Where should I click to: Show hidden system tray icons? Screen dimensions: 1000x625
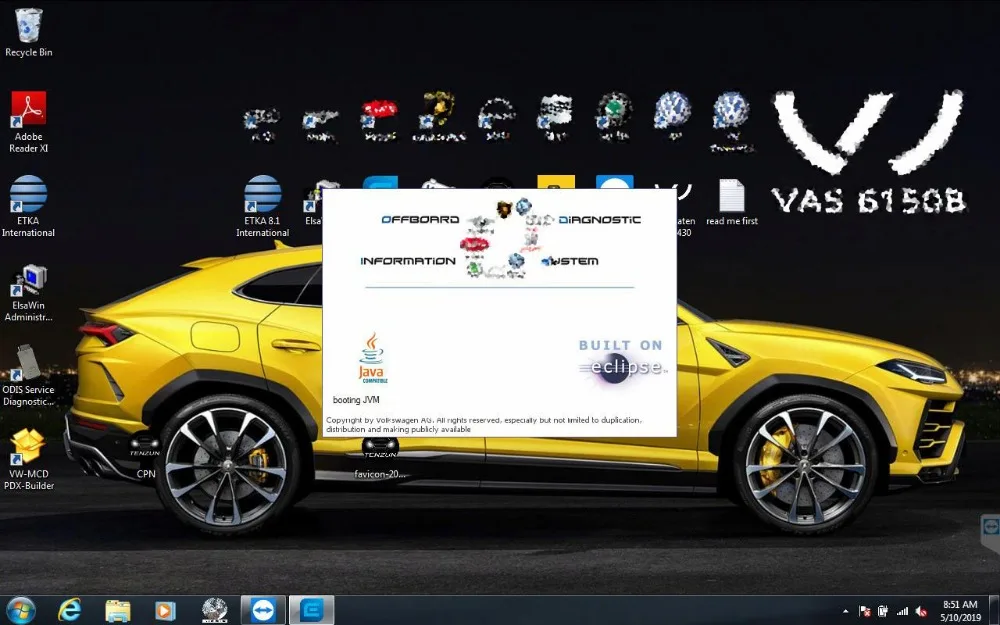846,612
